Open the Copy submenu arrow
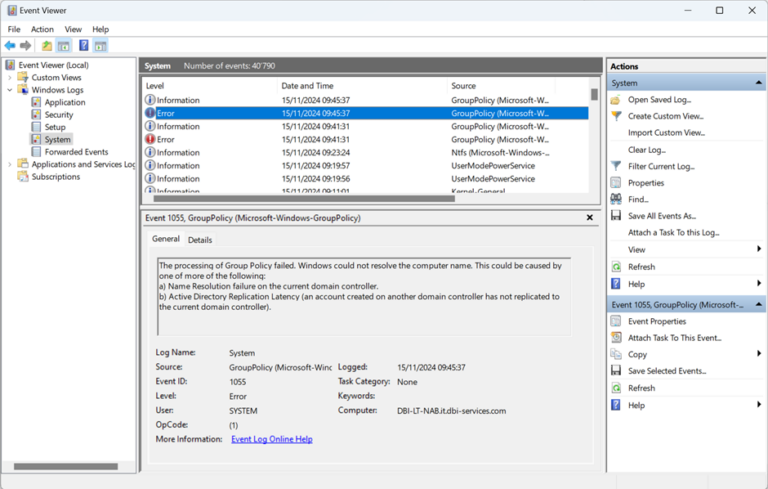The height and width of the screenshot is (489, 768). click(759, 354)
